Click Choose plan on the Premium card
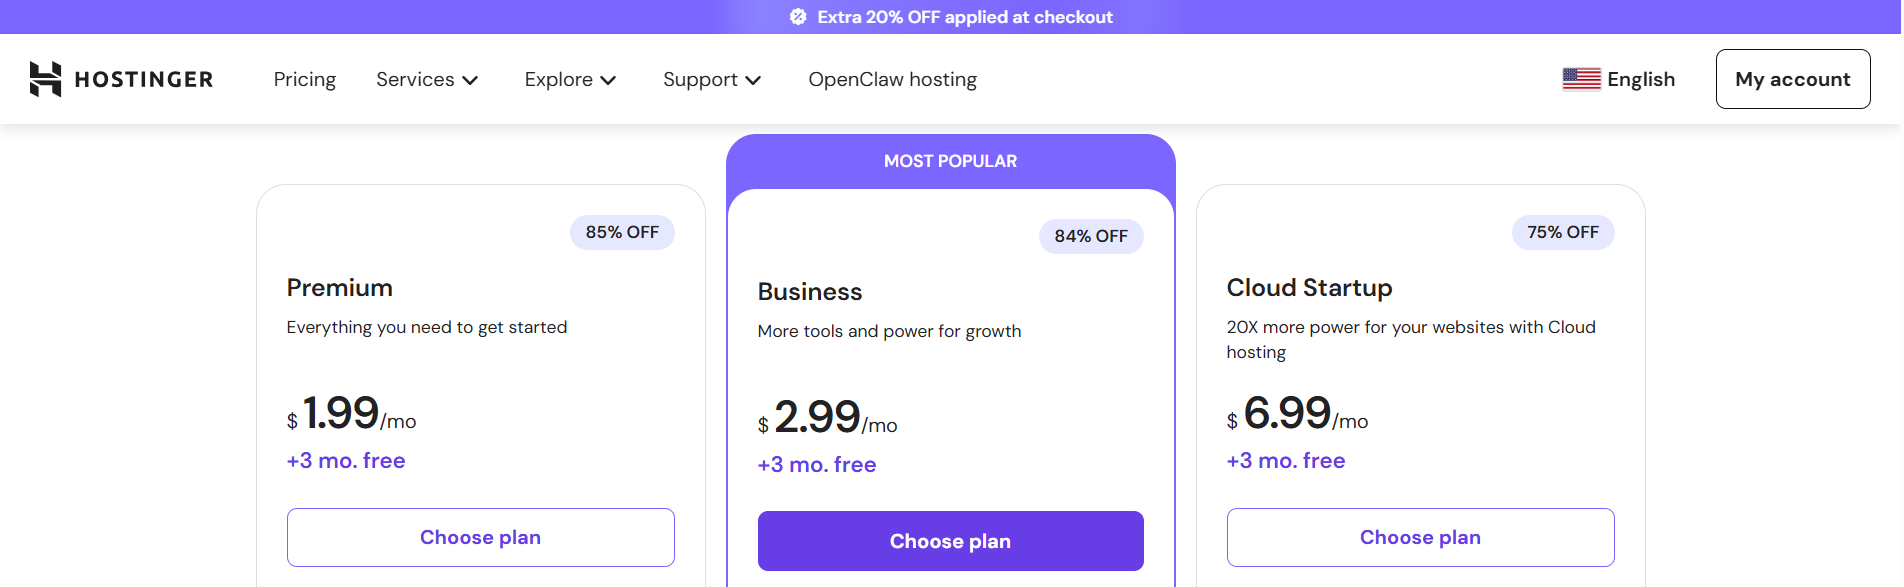 tap(480, 537)
